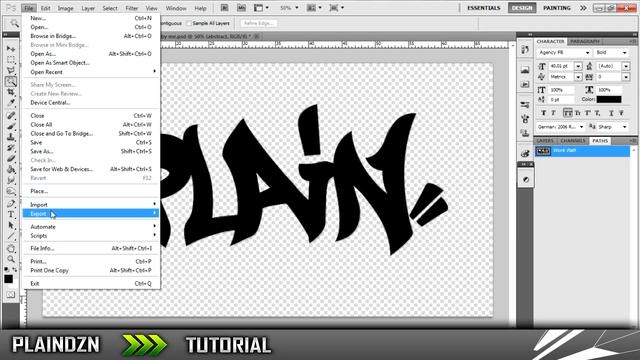Toggle Strikethrough in Character panel
640x360 pixels.
[621, 113]
